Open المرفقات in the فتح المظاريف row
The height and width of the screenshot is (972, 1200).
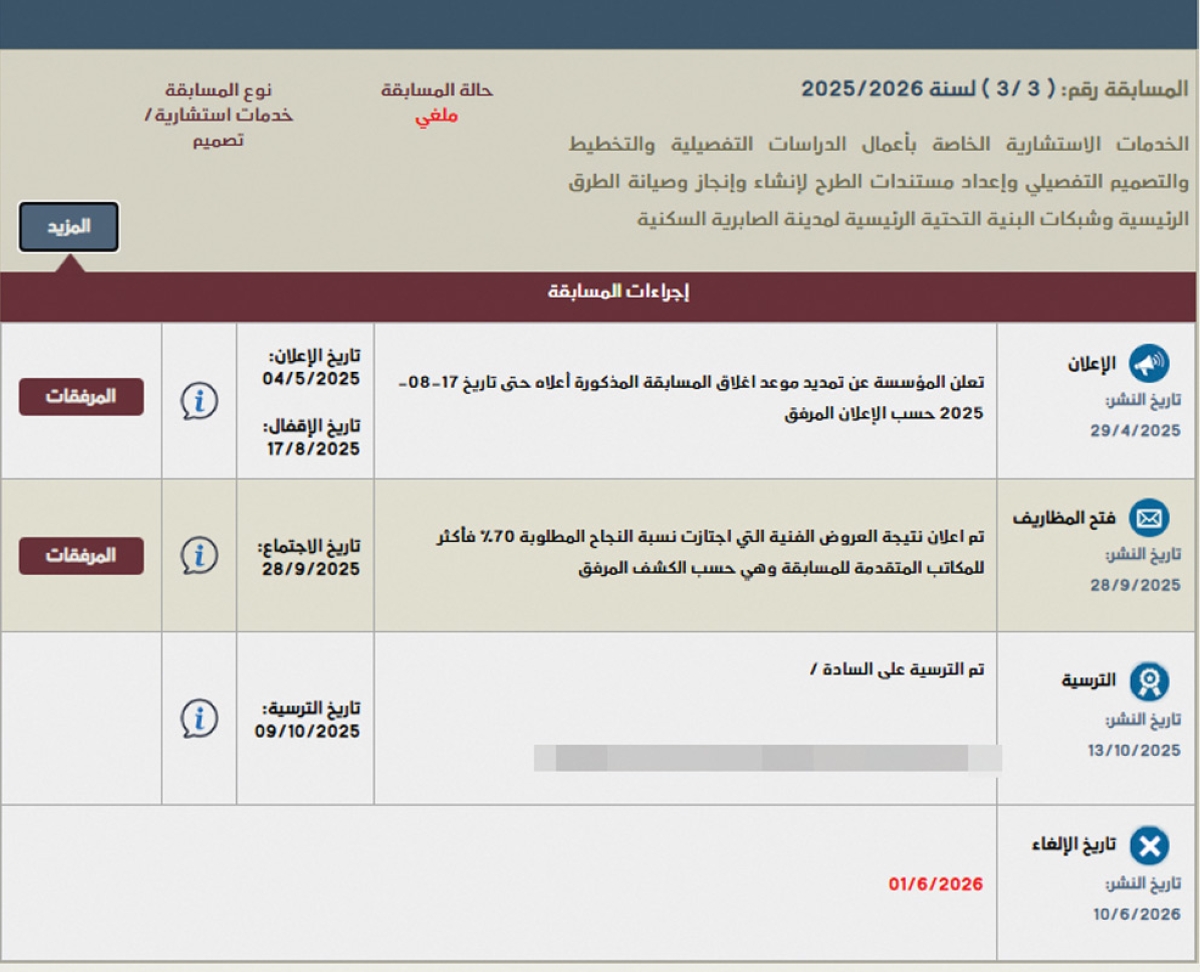click(81, 556)
